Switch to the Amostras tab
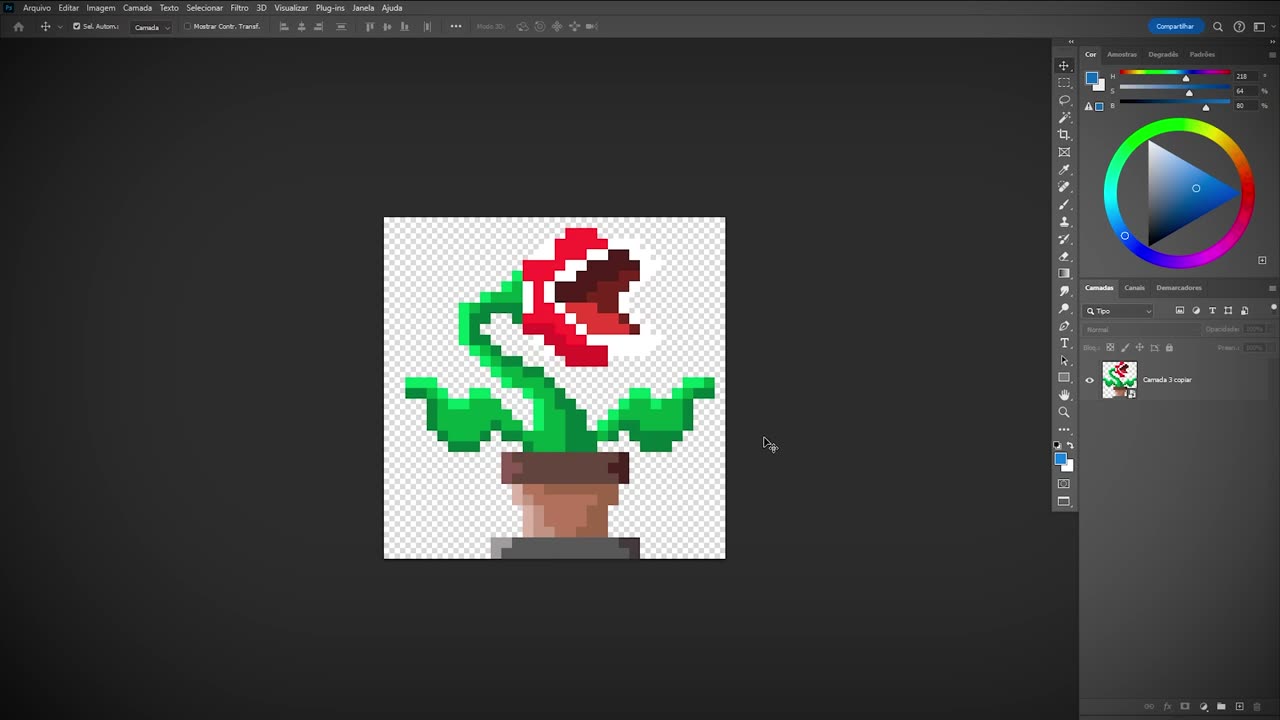 (x=1122, y=54)
